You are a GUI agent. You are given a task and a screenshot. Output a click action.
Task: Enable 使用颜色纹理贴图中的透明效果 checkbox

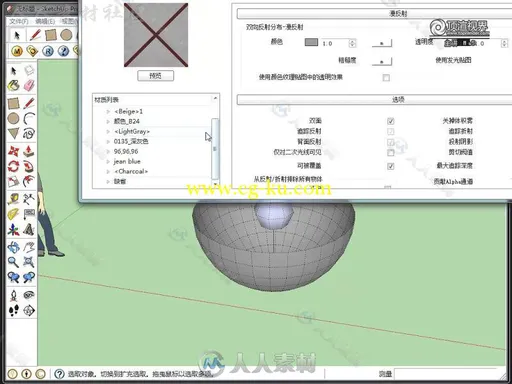tap(386, 78)
